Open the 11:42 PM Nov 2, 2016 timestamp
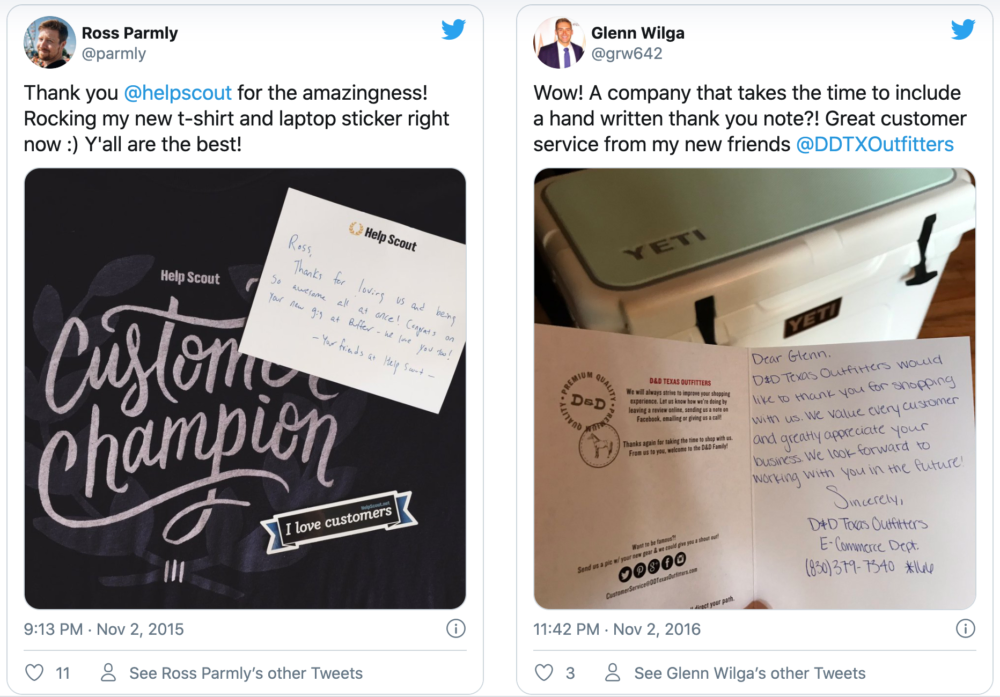The image size is (1000, 697). click(617, 629)
